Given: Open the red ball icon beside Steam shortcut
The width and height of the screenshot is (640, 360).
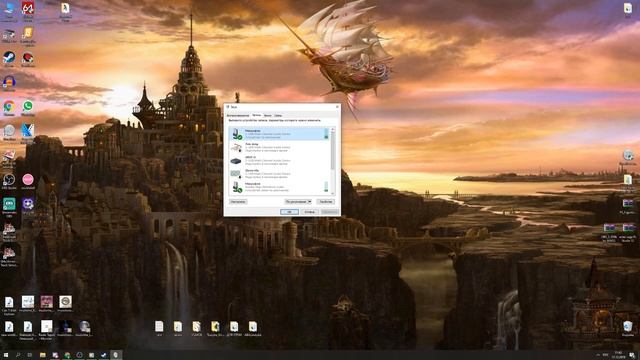Looking at the screenshot, I should tap(28, 59).
